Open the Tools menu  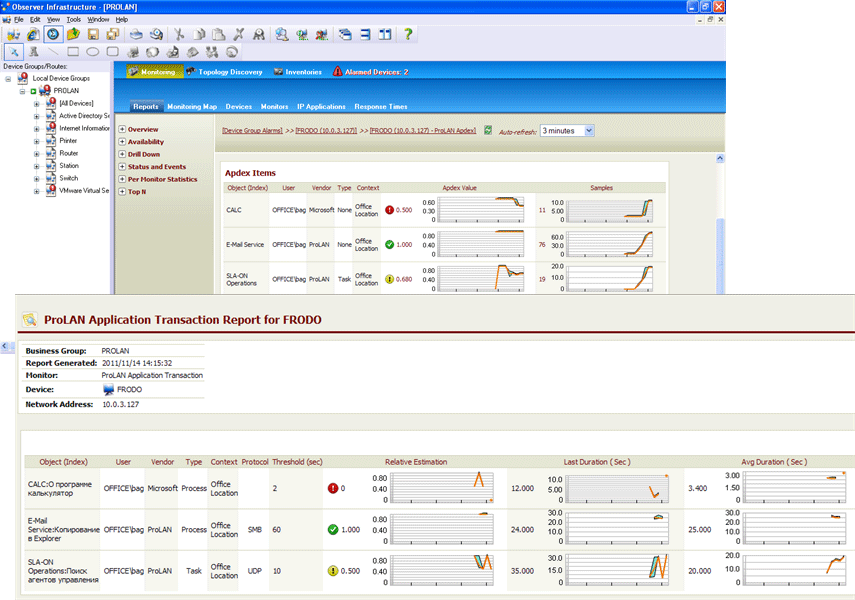73,20
